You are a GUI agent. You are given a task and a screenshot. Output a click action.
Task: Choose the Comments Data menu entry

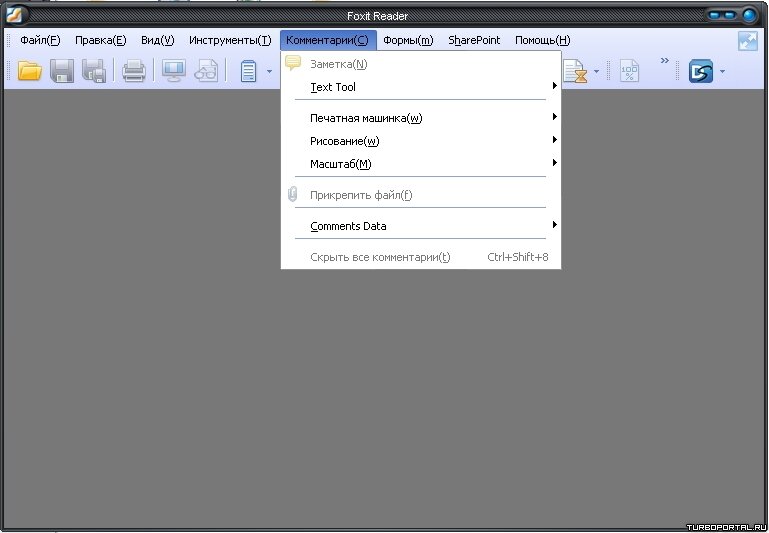421,226
